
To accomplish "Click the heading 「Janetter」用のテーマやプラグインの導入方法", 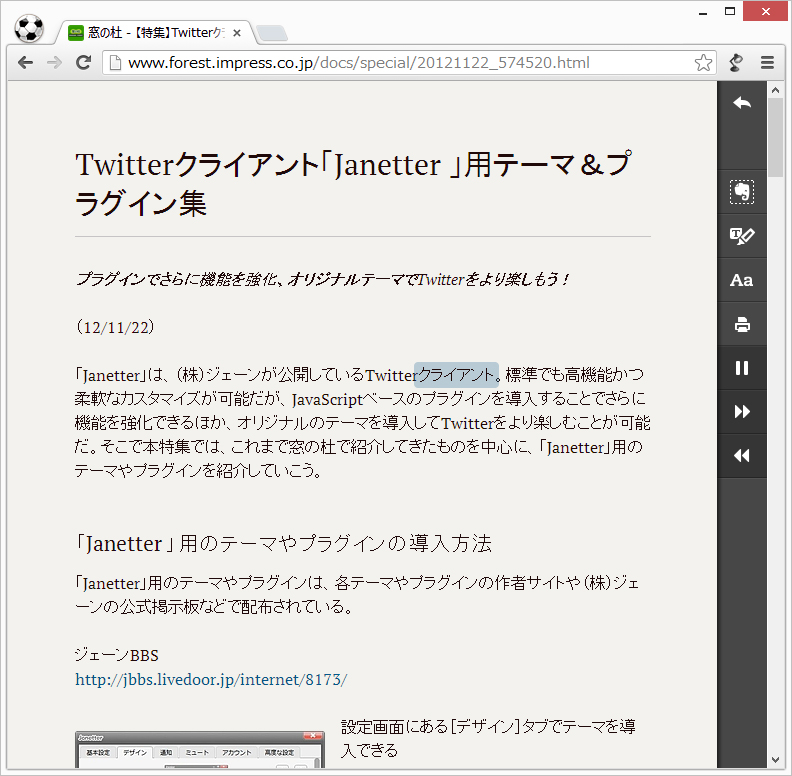I will (x=283, y=544).
